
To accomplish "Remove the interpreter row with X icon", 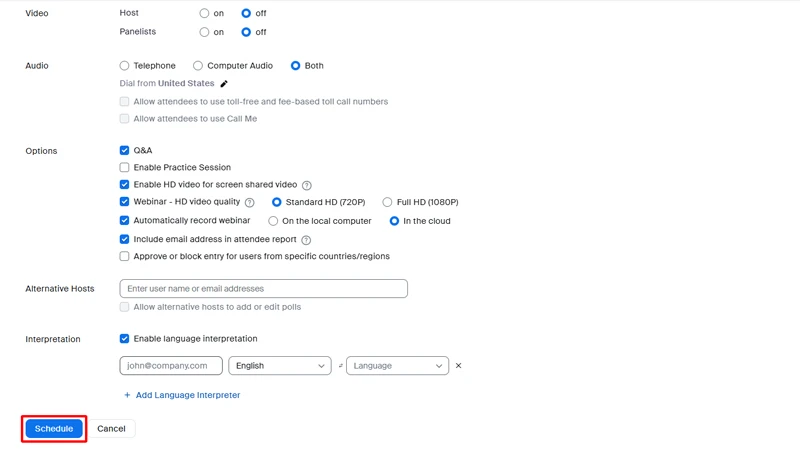I will point(459,366).
